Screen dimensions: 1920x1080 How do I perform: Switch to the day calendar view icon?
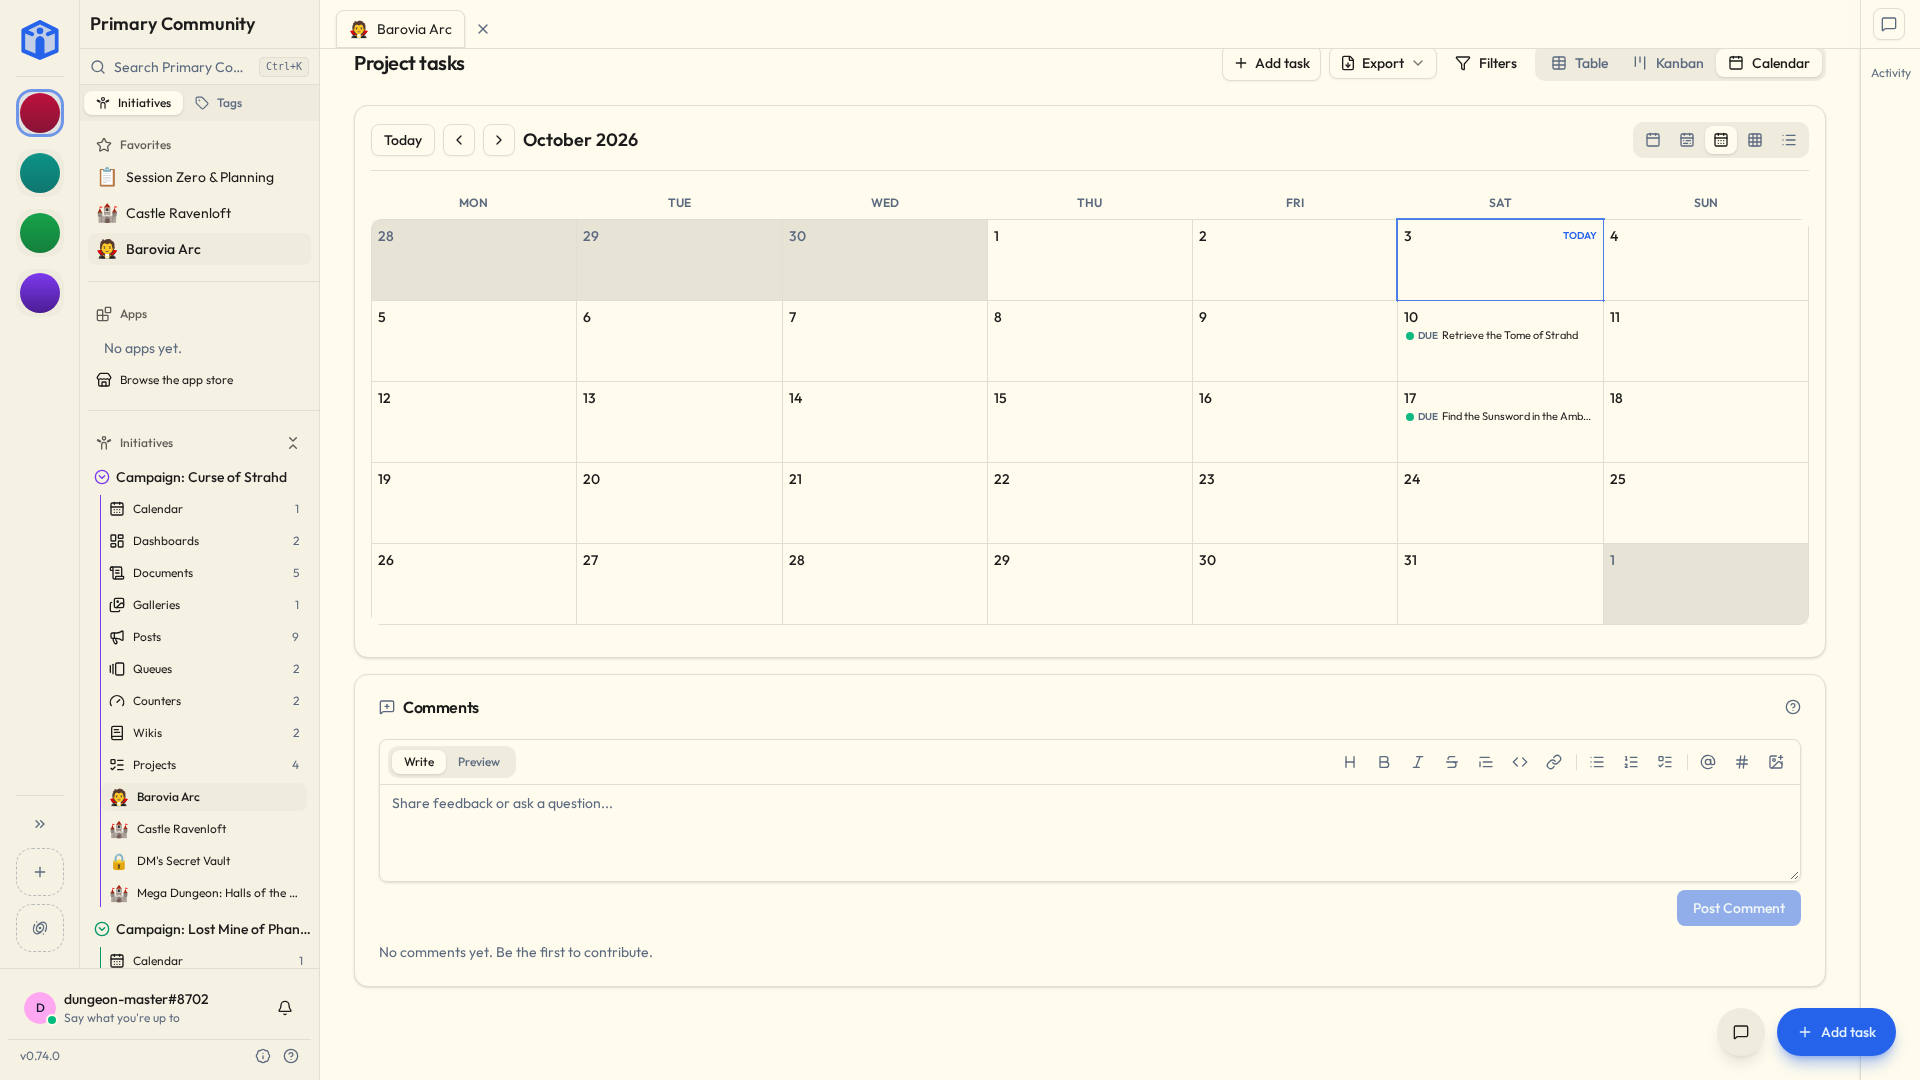pyautogui.click(x=1653, y=140)
